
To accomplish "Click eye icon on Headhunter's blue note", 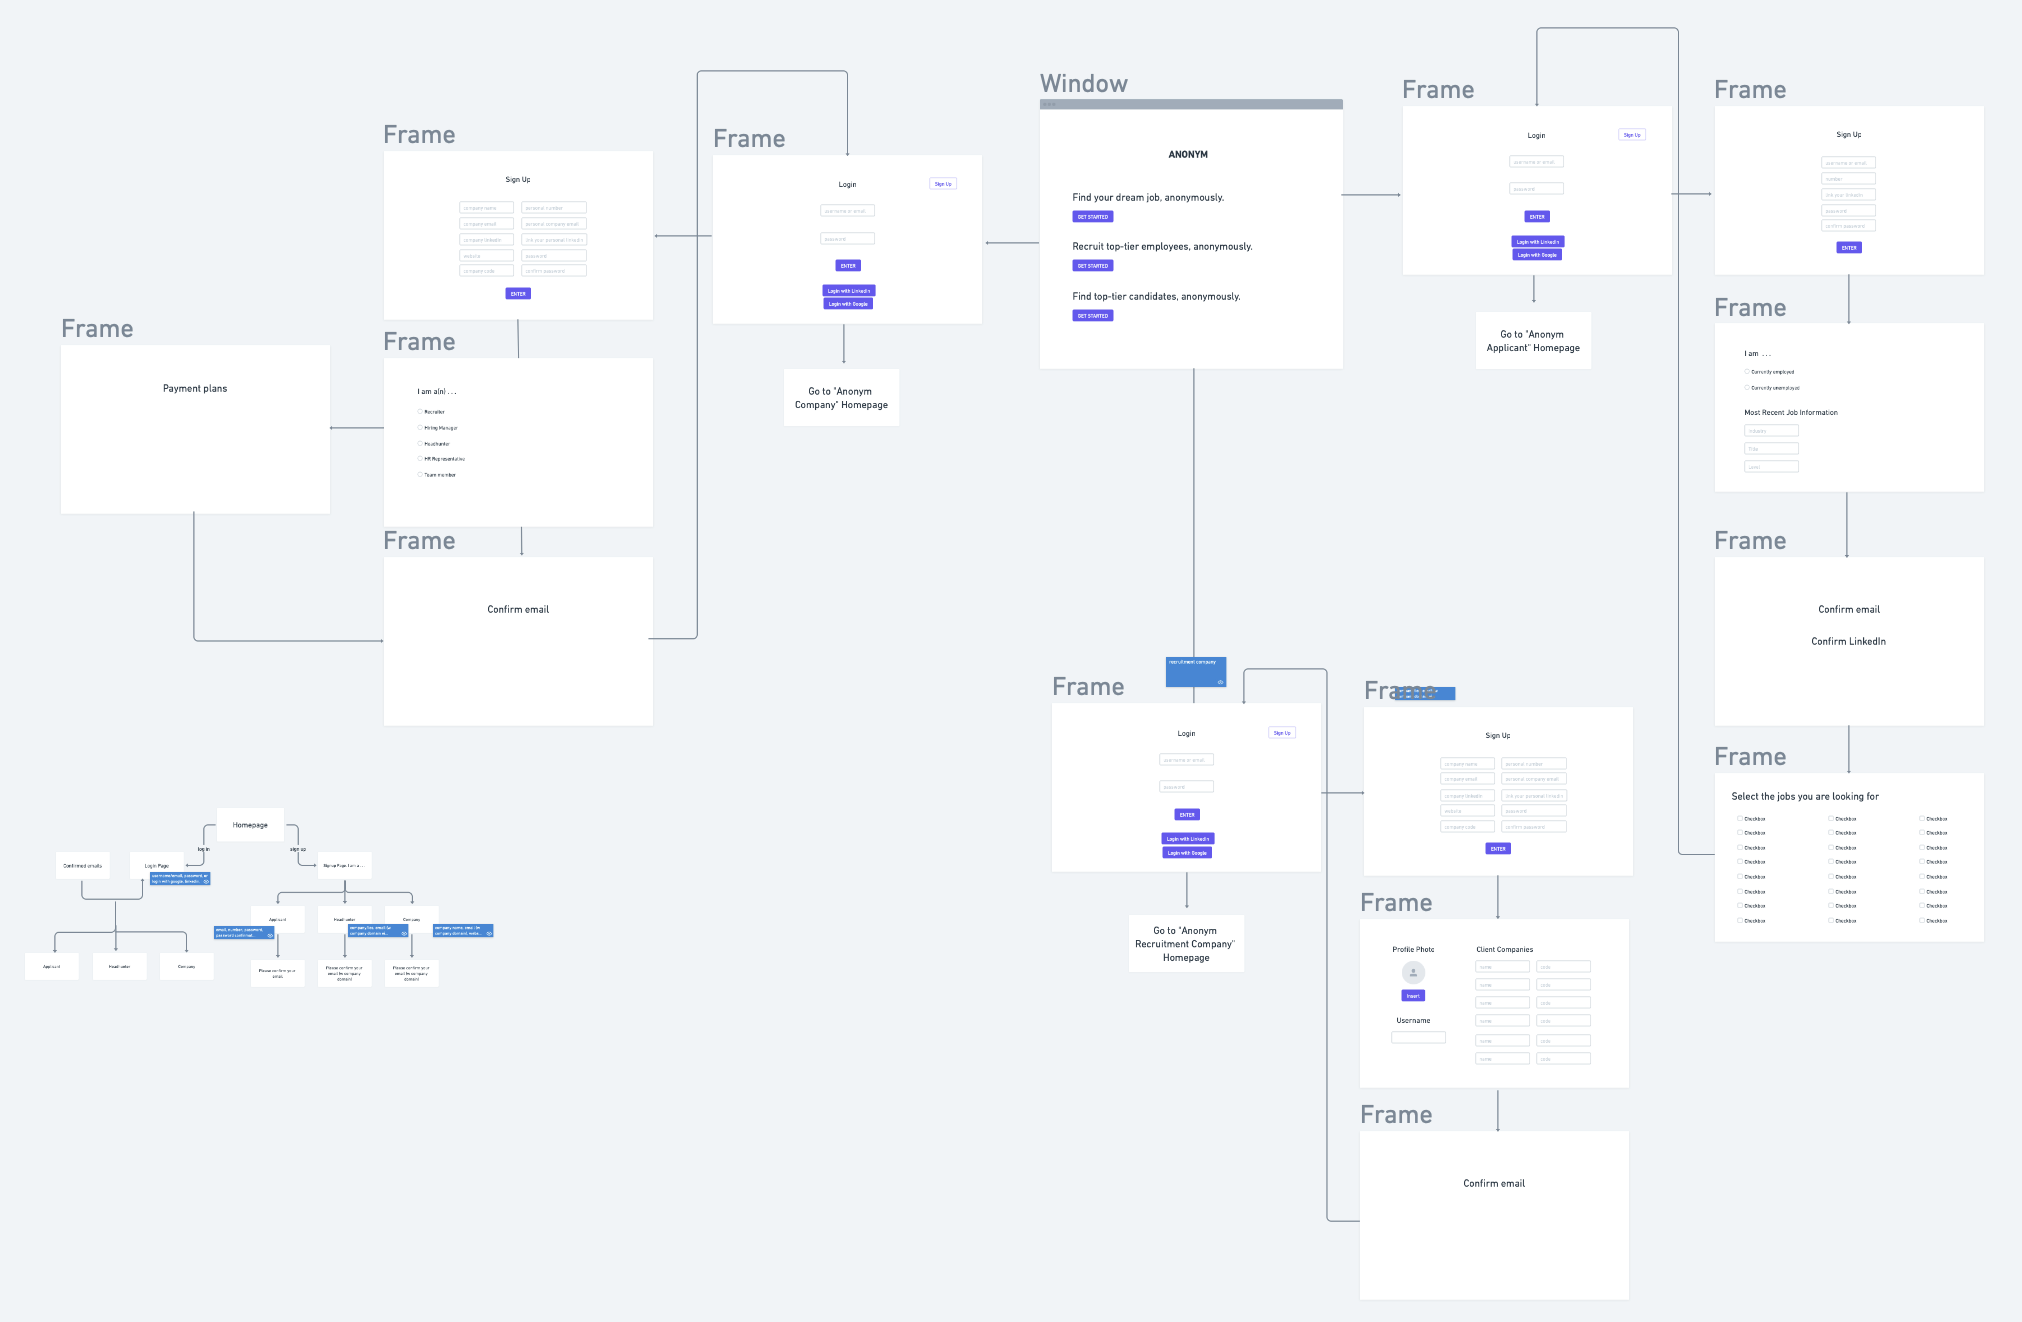I will [x=404, y=933].
